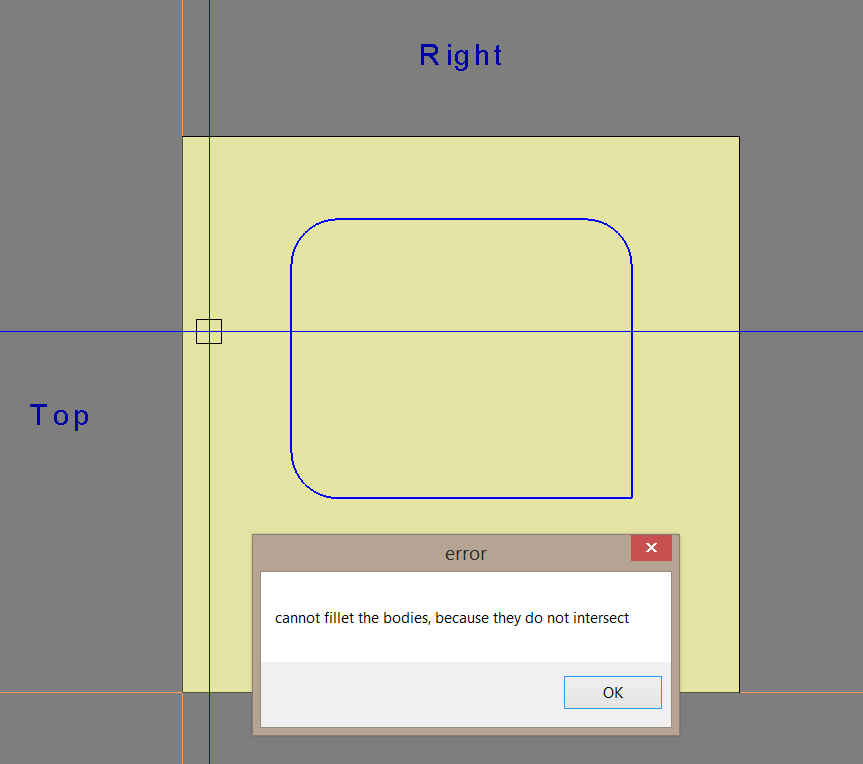Click the orange horizontal line at bottom left
The image size is (863, 764).
coord(90,692)
